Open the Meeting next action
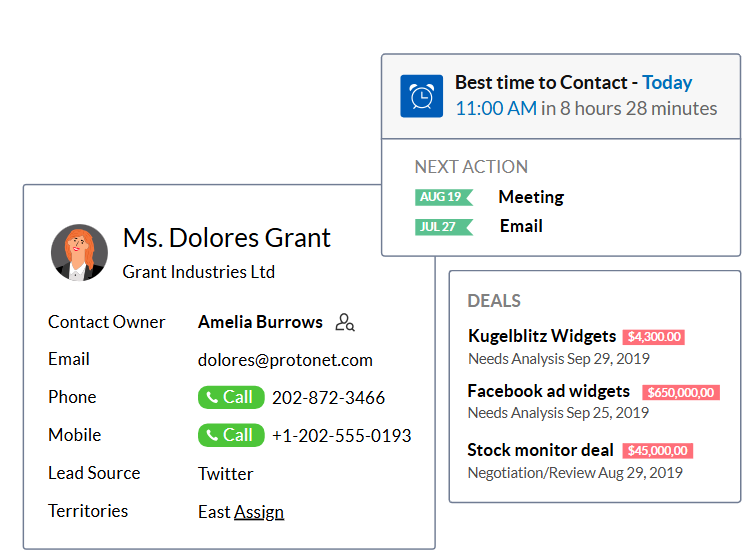Viewport: 748px width, 560px height. click(x=531, y=197)
